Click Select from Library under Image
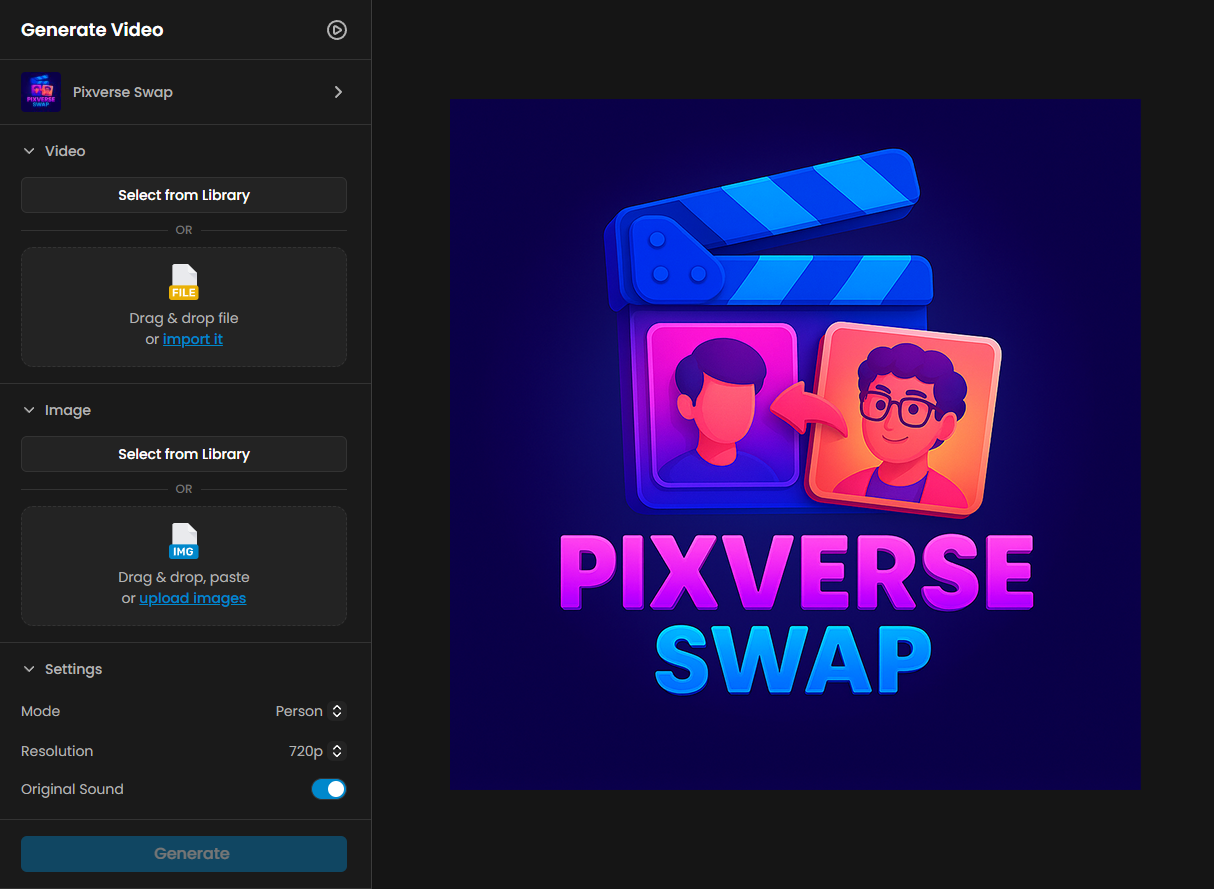 [184, 454]
